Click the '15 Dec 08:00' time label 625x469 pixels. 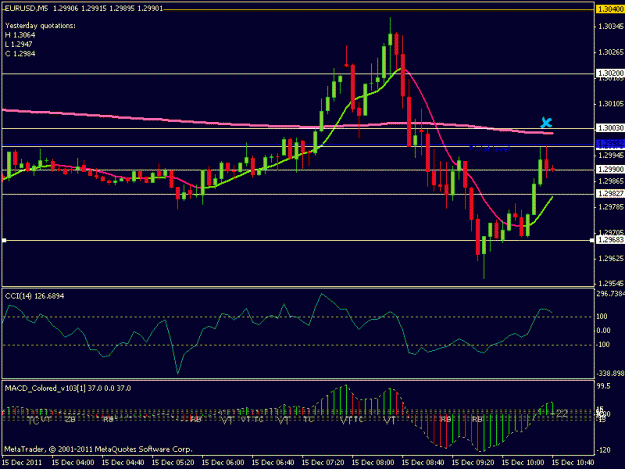373,463
